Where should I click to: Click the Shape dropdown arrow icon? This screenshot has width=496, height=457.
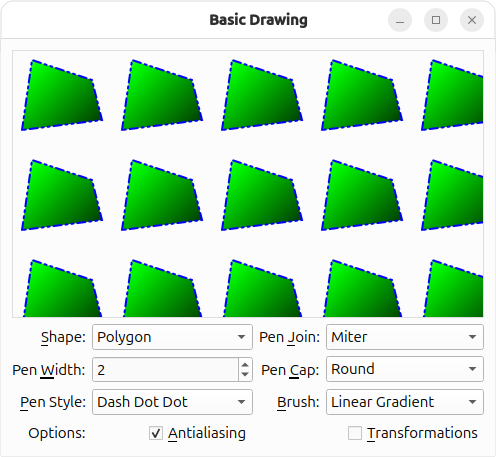tap(241, 337)
